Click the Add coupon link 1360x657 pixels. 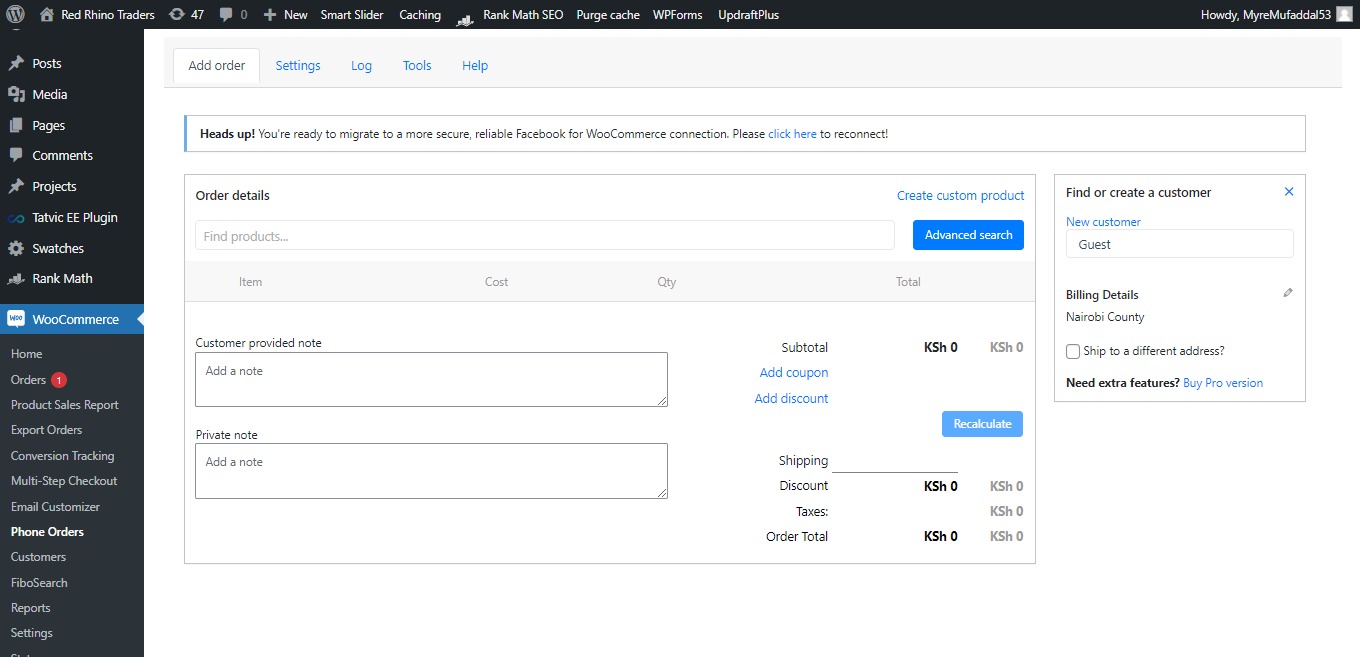point(794,372)
